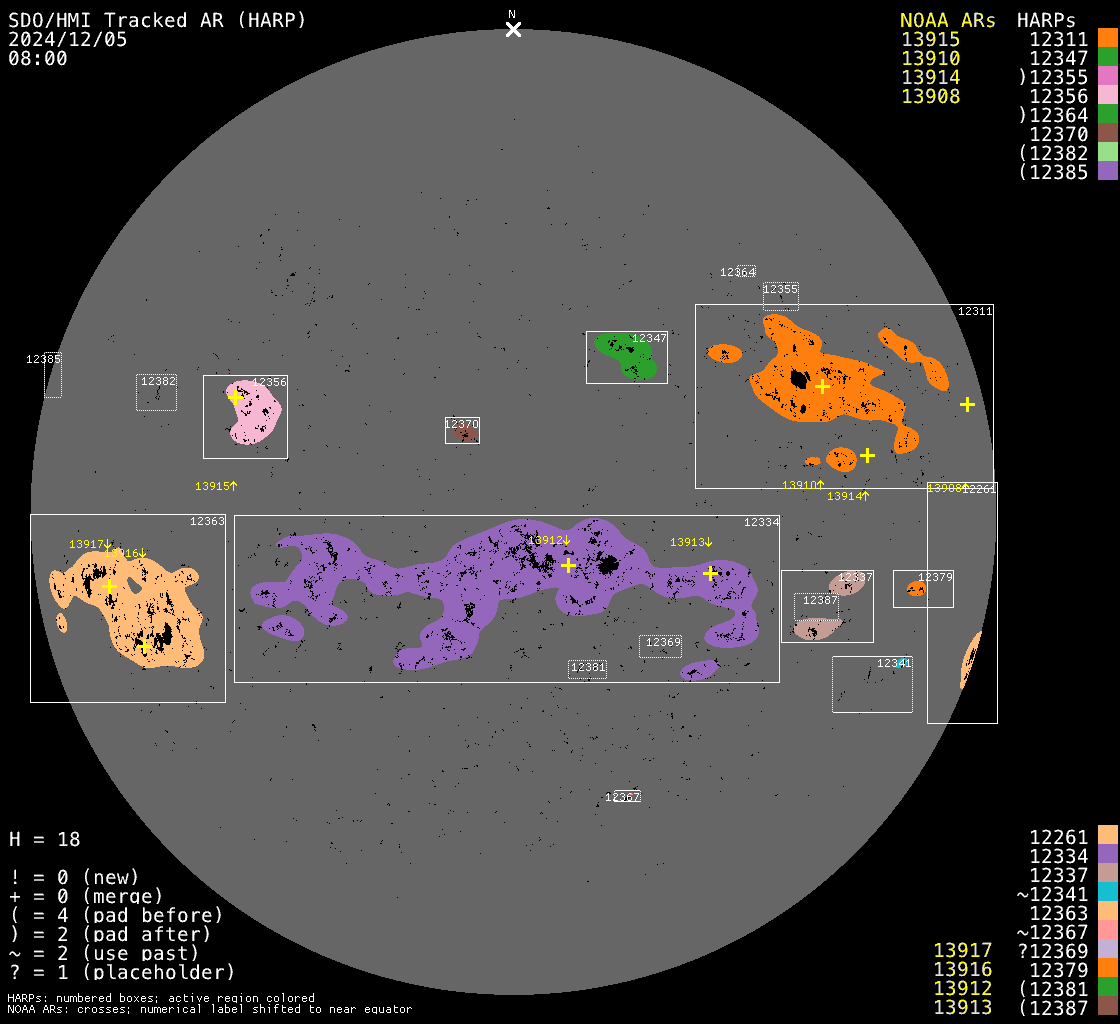1120x1024 pixels.
Task: Select the yellow cross below the 13913 label
Action: pos(710,573)
